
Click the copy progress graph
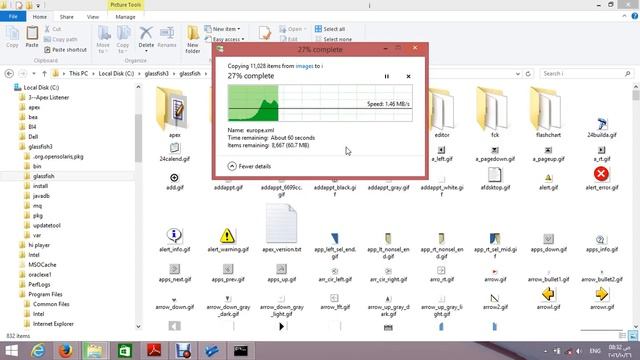coord(320,103)
